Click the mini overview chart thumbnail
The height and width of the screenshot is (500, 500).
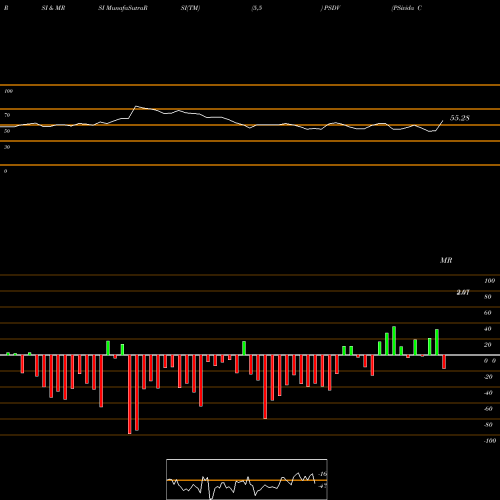(247, 479)
